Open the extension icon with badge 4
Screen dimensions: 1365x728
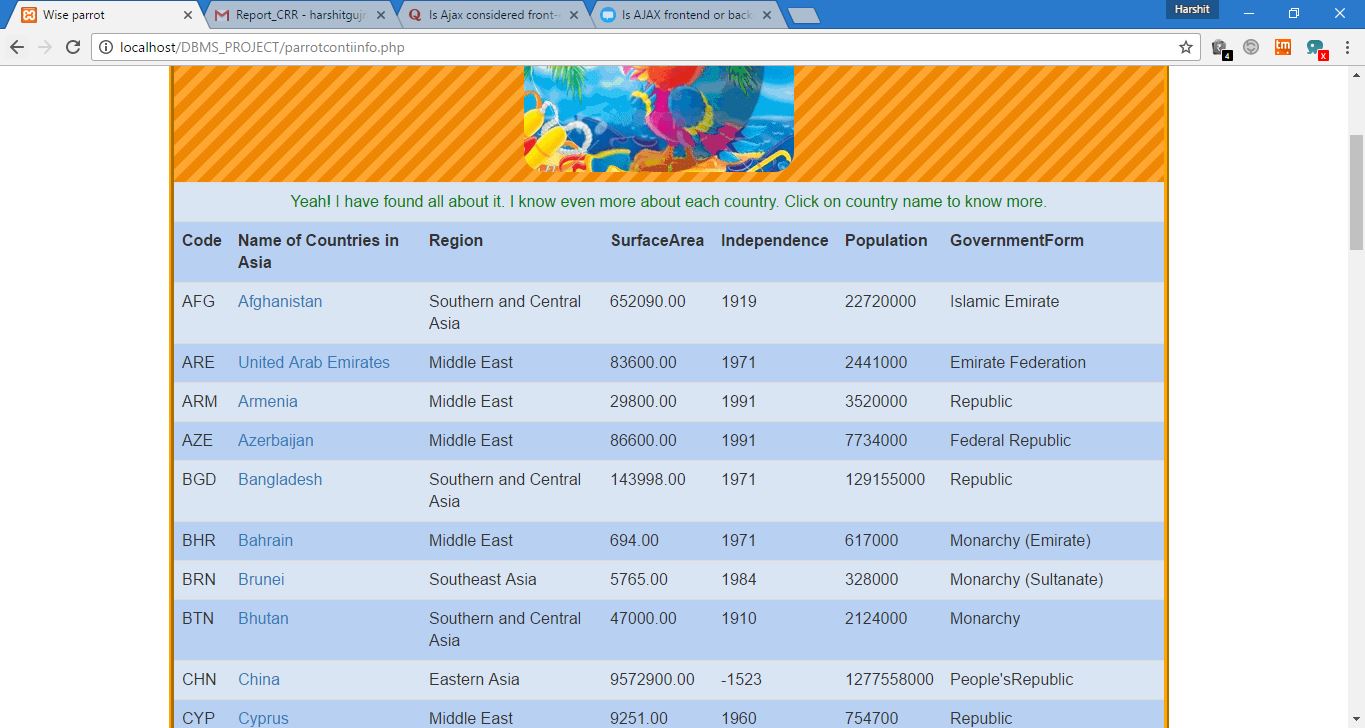coord(1220,48)
